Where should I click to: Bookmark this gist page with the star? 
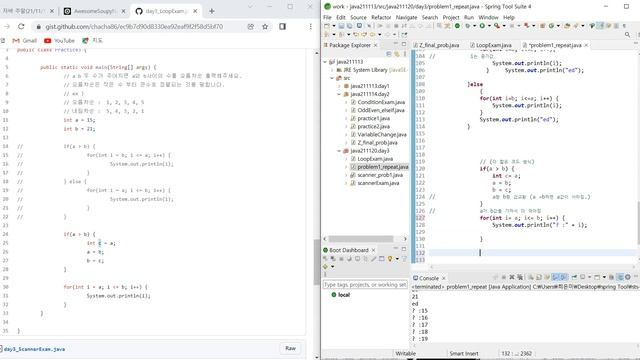coord(265,27)
